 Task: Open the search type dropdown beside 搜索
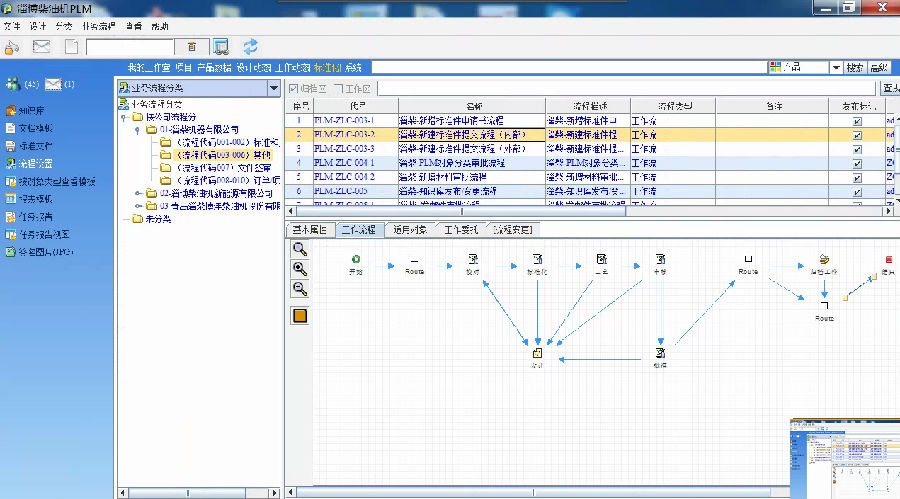[835, 67]
